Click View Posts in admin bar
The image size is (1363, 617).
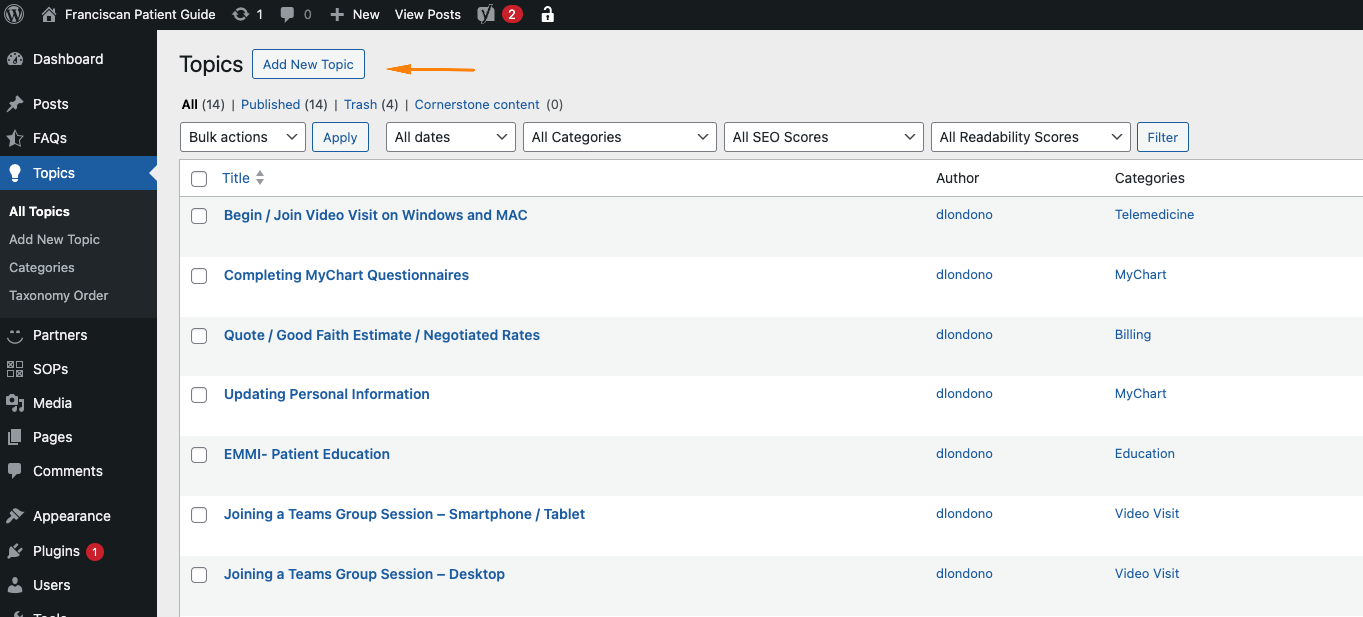tap(428, 14)
